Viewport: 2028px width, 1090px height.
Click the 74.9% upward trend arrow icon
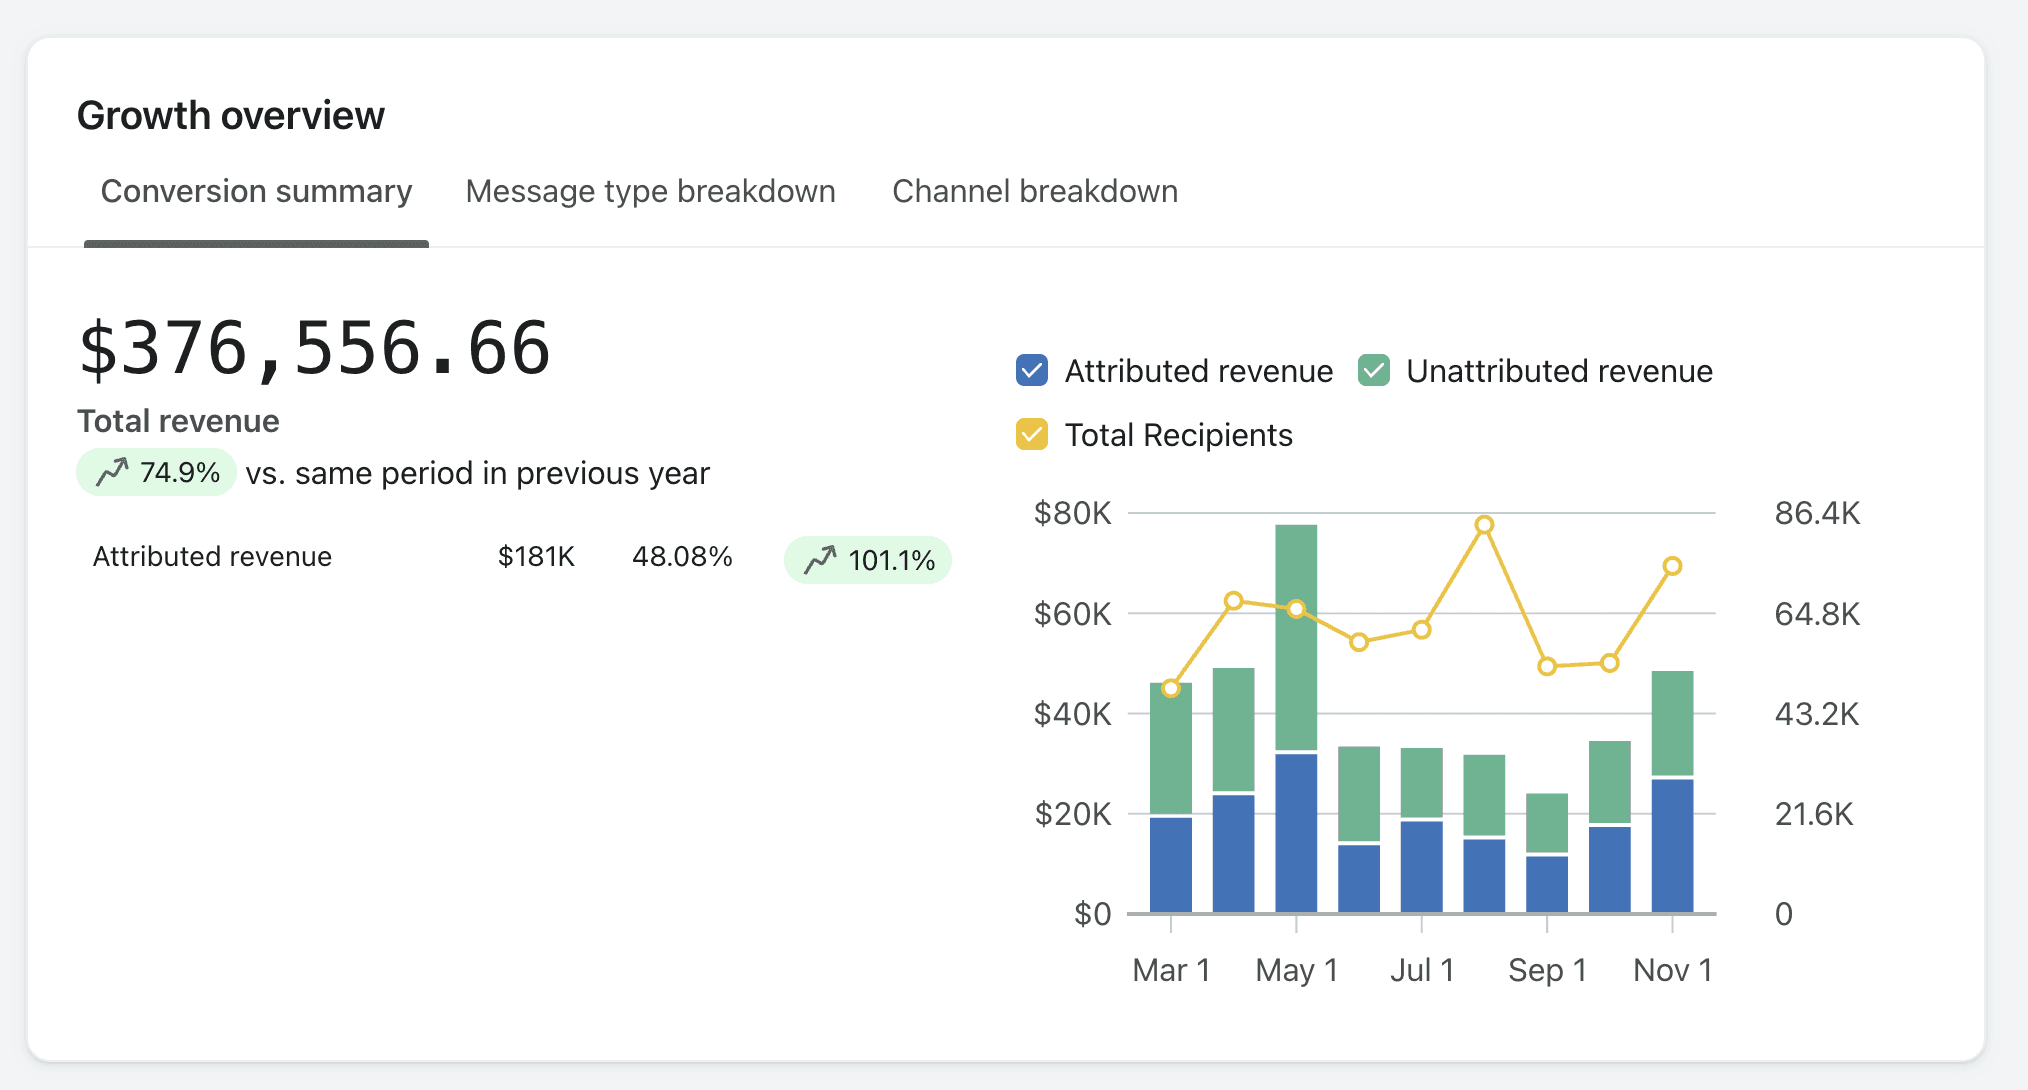[112, 471]
